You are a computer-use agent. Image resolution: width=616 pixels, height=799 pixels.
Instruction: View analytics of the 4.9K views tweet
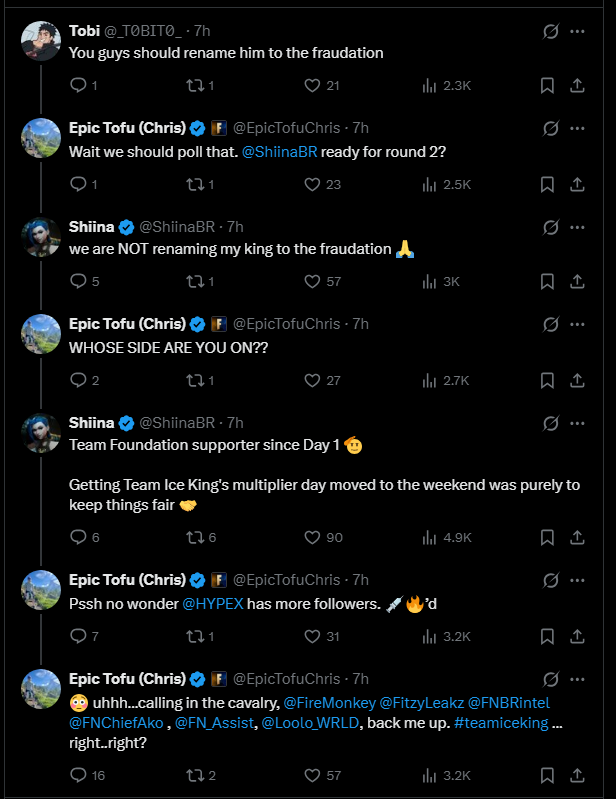tap(429, 538)
